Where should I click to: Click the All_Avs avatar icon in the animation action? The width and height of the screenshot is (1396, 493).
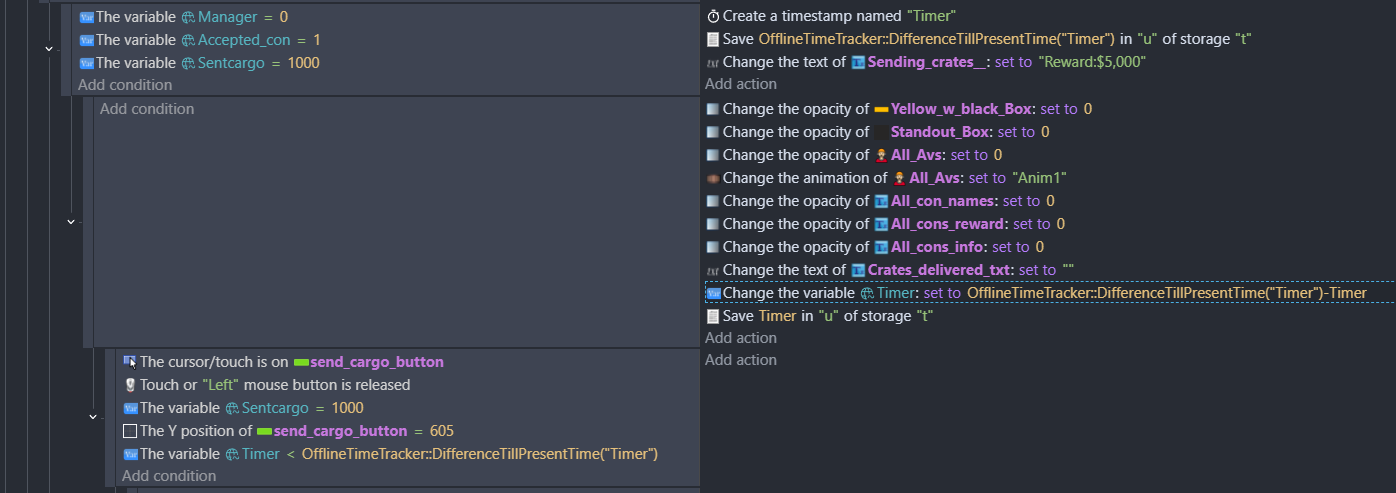(899, 178)
